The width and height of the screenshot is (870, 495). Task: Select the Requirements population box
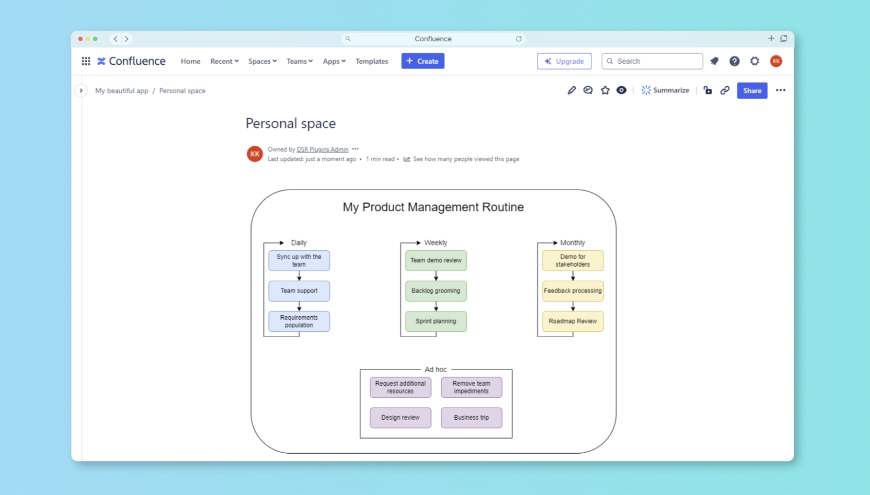point(299,321)
